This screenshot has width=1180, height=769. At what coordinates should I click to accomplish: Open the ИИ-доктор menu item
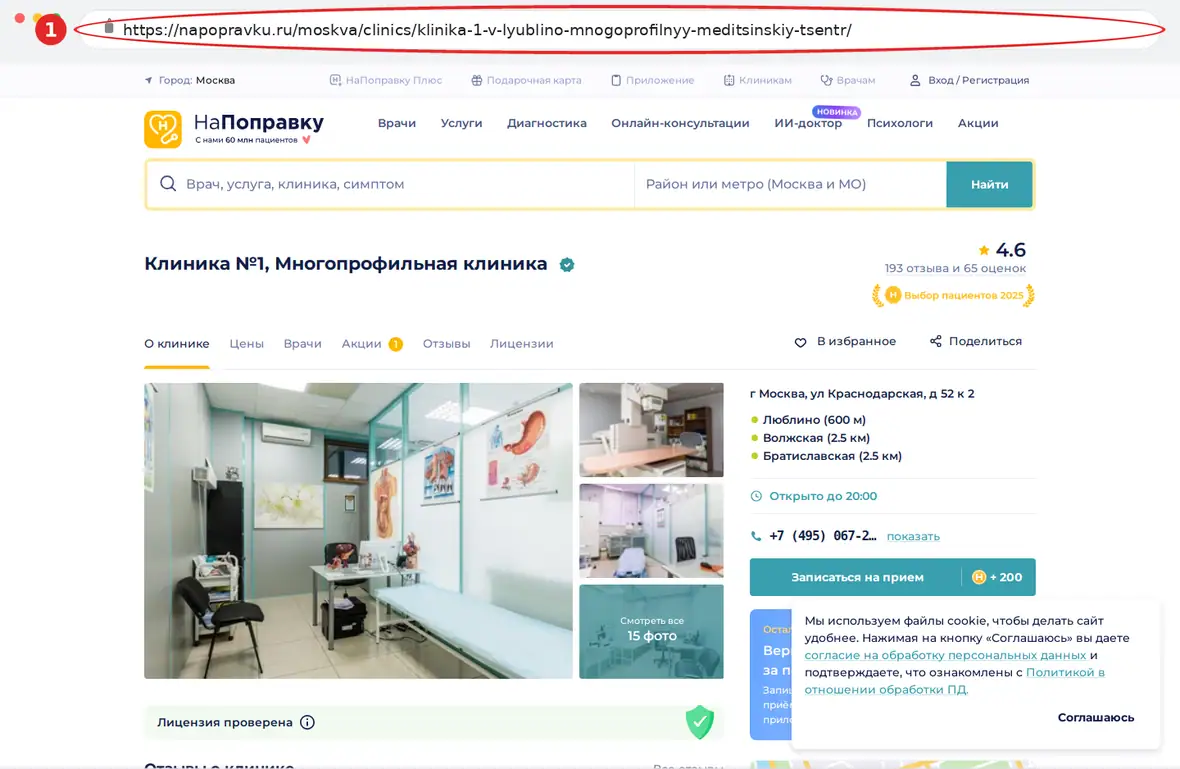pyautogui.click(x=808, y=123)
